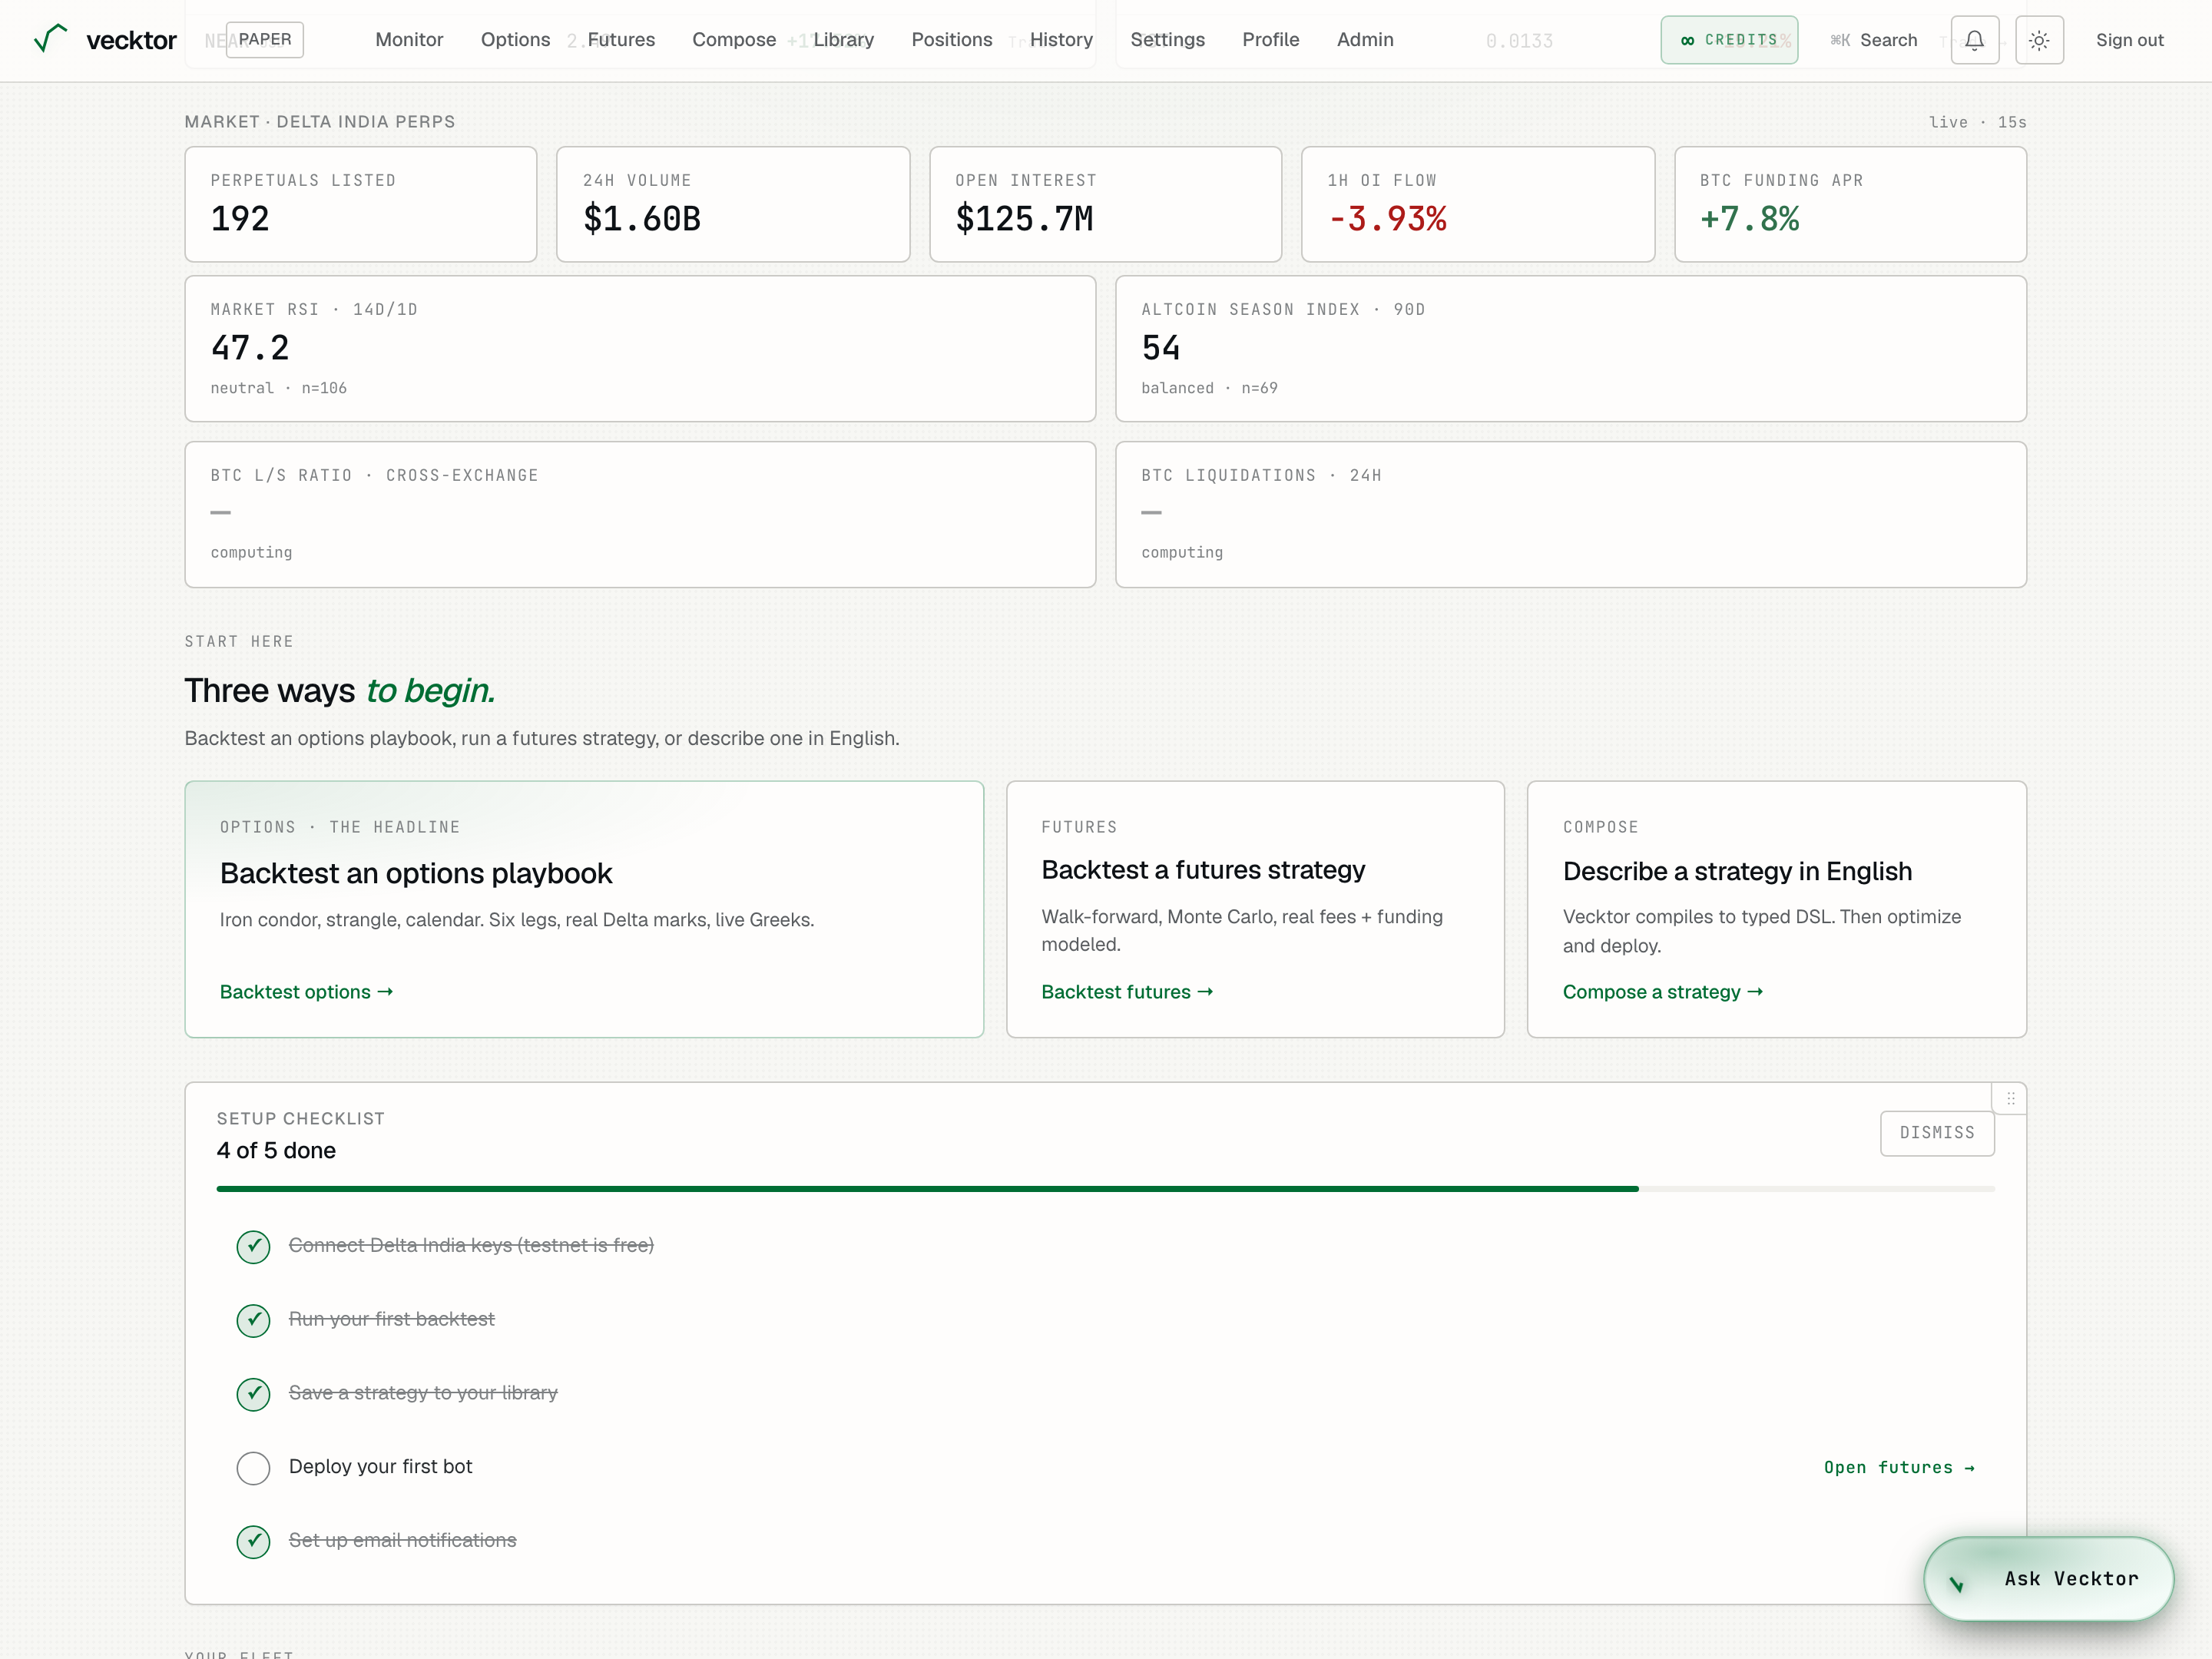Toggle the Connect Delta India keys checkmark
This screenshot has height=1659, width=2212.
pyautogui.click(x=253, y=1246)
